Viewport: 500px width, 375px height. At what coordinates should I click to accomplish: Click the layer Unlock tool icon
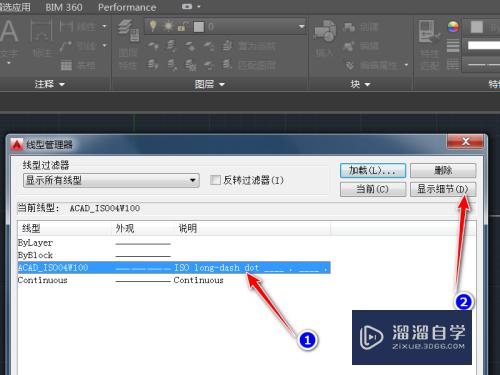tap(209, 65)
